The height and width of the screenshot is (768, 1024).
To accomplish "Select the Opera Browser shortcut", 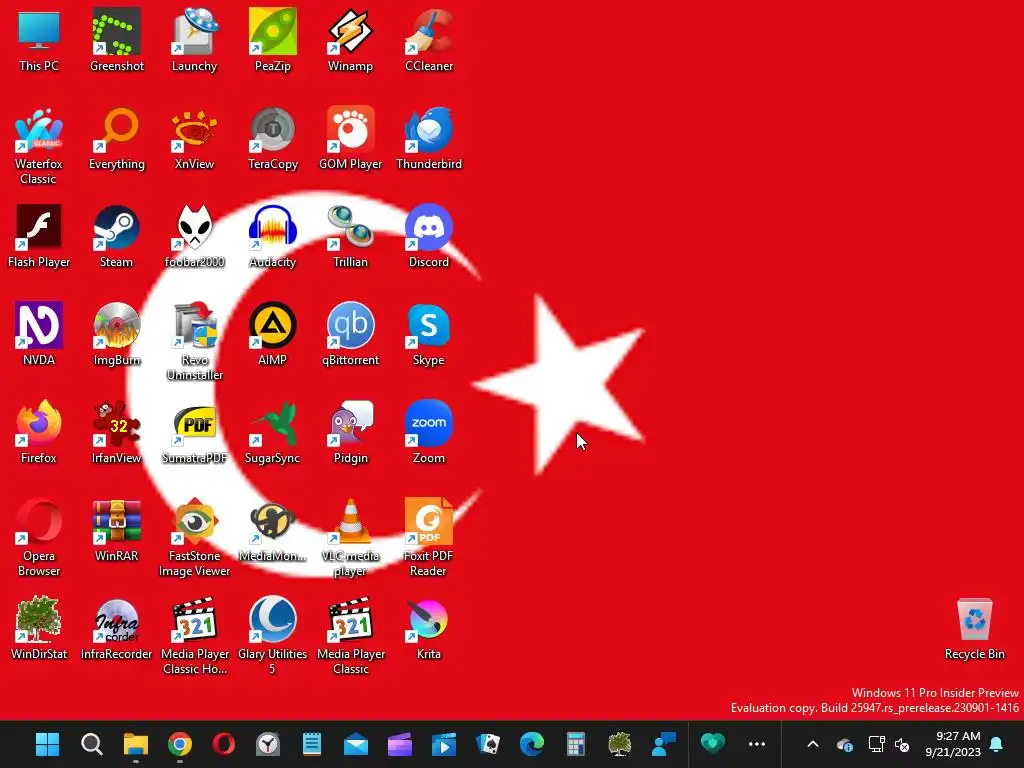I will click(39, 538).
